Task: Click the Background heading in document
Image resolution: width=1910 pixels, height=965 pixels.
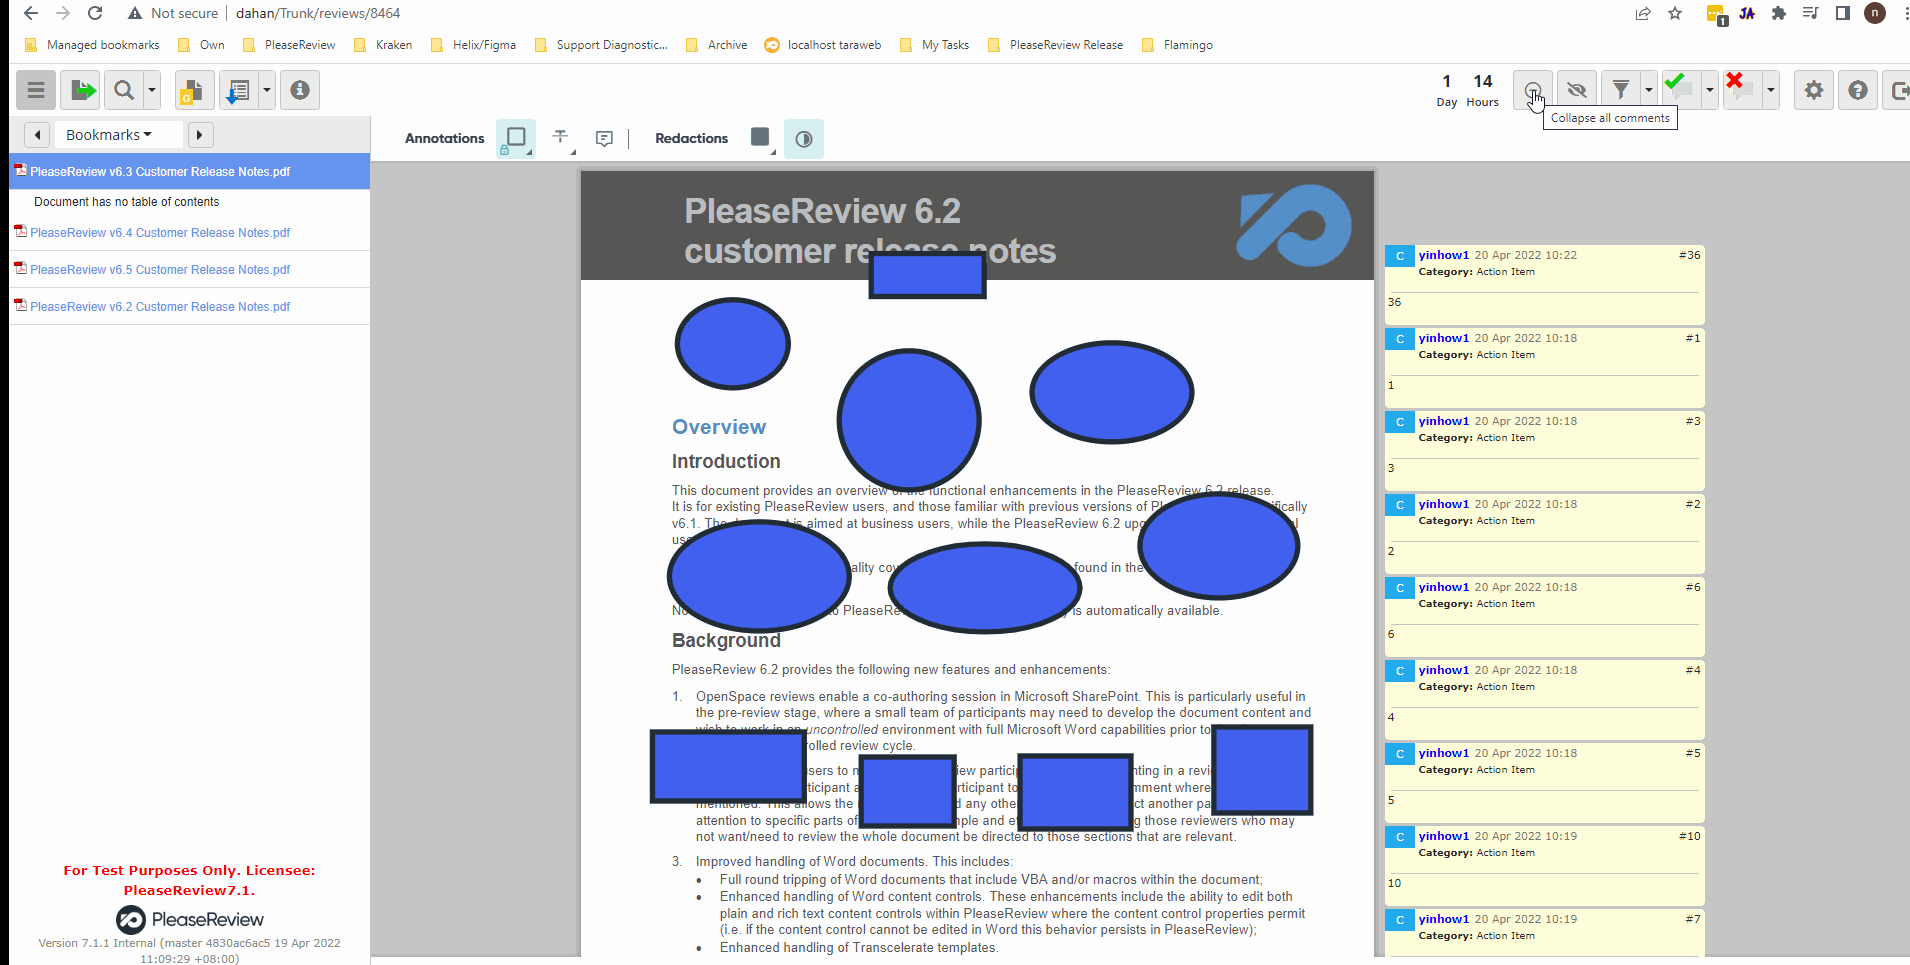Action: [x=726, y=640]
